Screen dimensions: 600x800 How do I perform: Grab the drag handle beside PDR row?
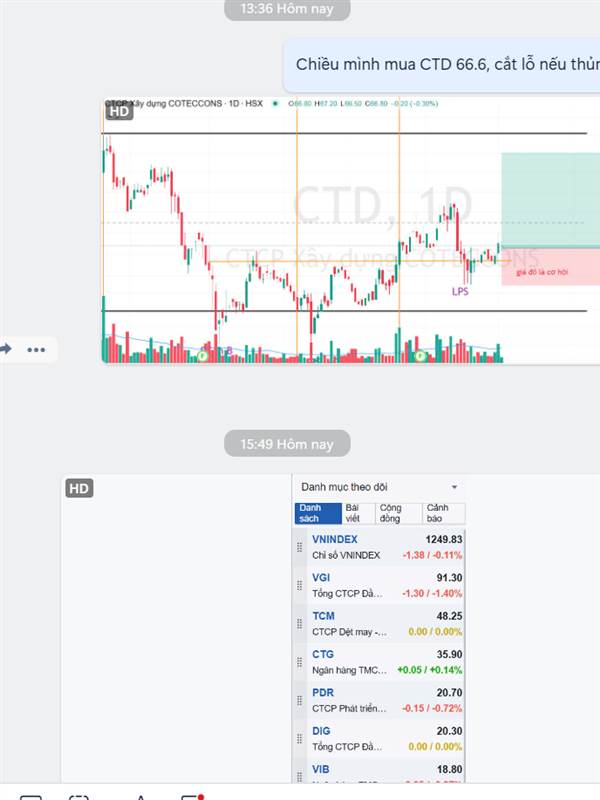click(x=299, y=701)
